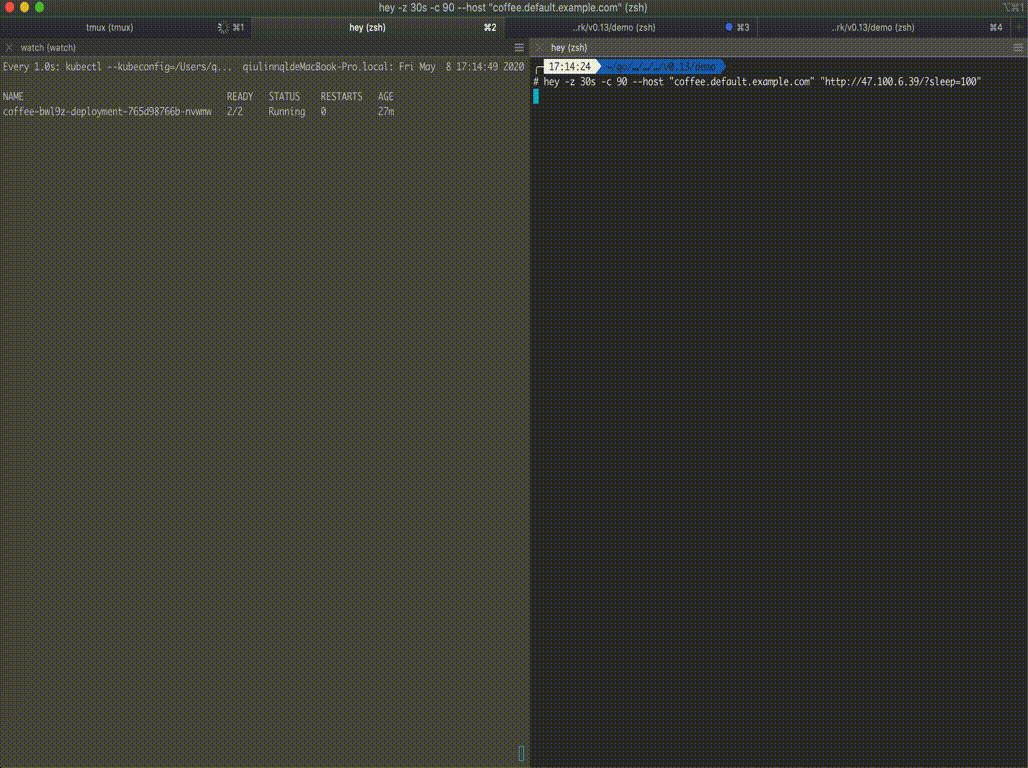
Task: Click the blue prompt directory path segment
Action: pos(661,67)
